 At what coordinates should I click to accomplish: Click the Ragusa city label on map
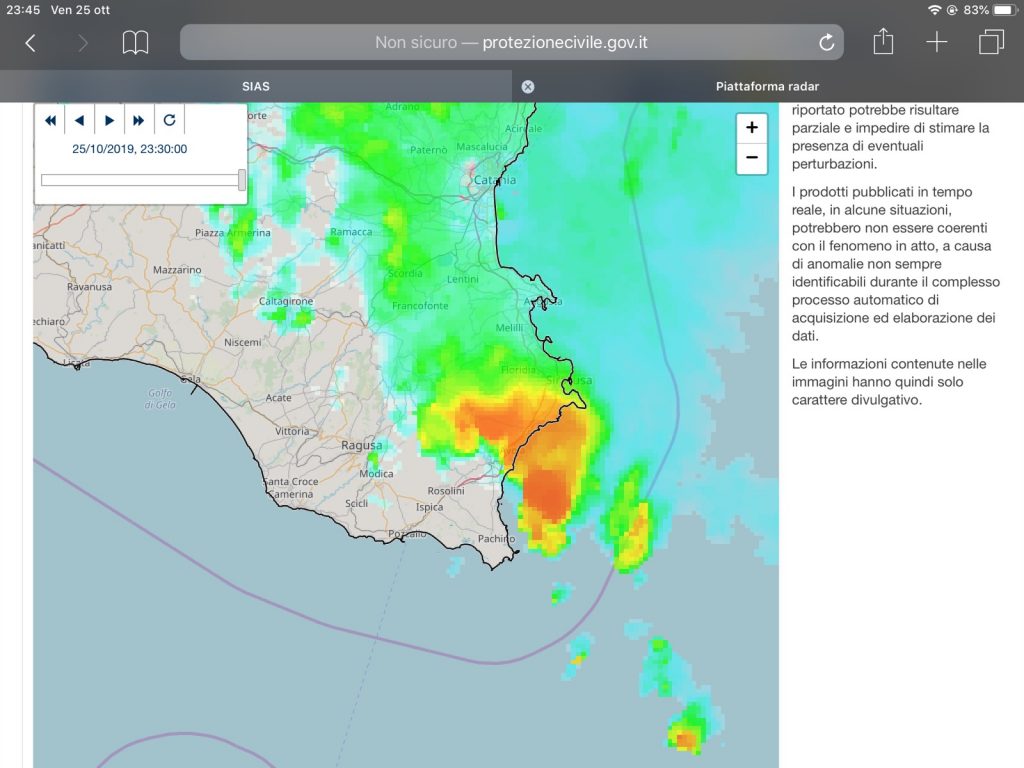[x=361, y=445]
